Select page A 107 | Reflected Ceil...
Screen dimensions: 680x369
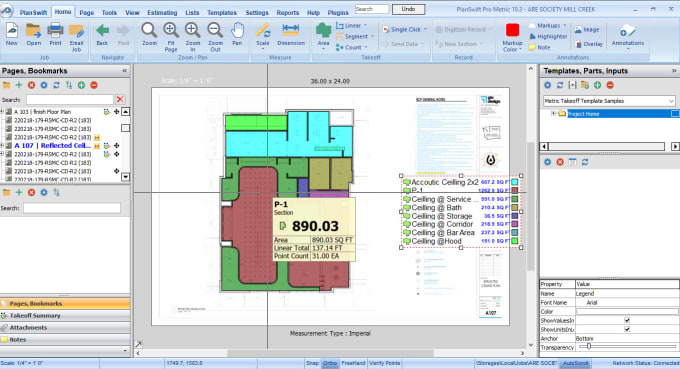[52, 146]
